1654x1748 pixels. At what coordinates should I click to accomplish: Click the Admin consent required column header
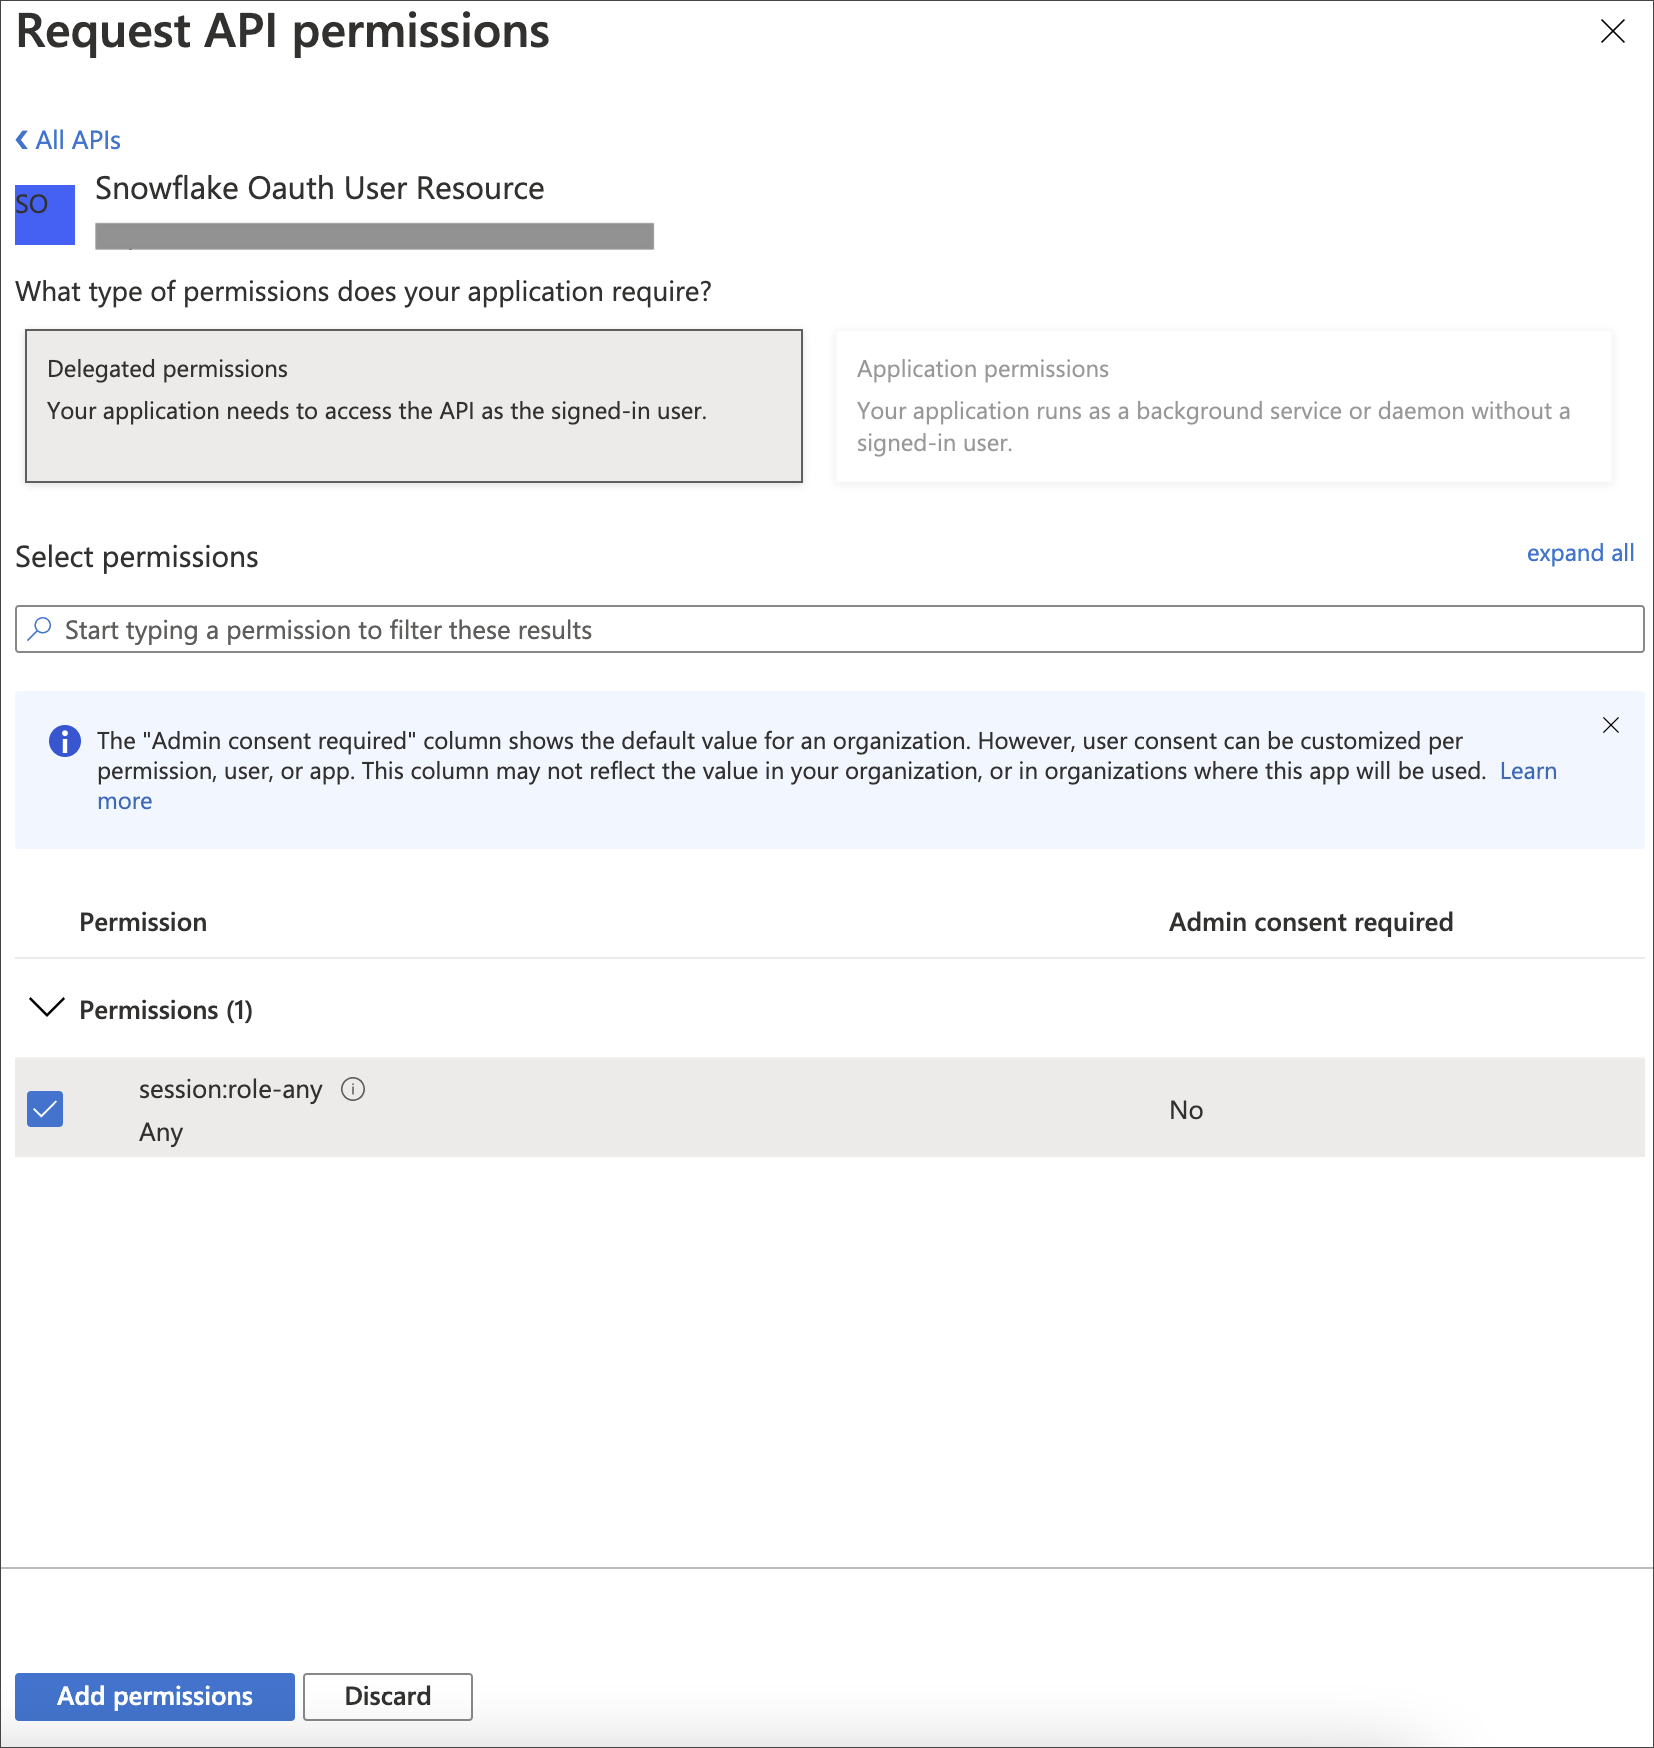click(x=1311, y=921)
